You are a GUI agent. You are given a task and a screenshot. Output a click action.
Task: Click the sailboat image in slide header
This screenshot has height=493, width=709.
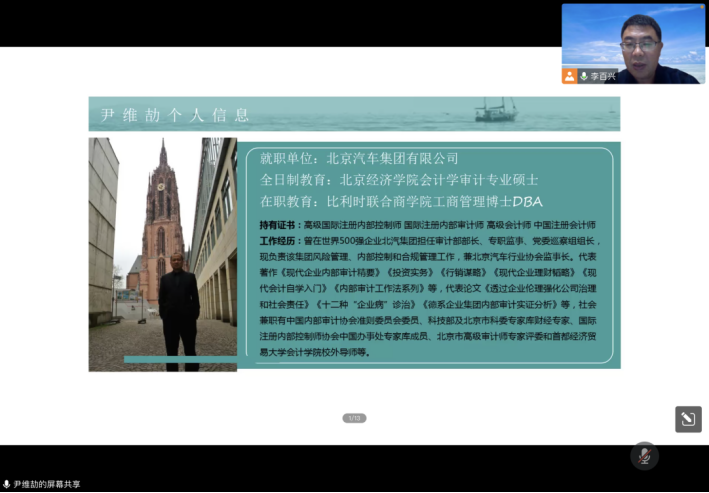(x=497, y=110)
